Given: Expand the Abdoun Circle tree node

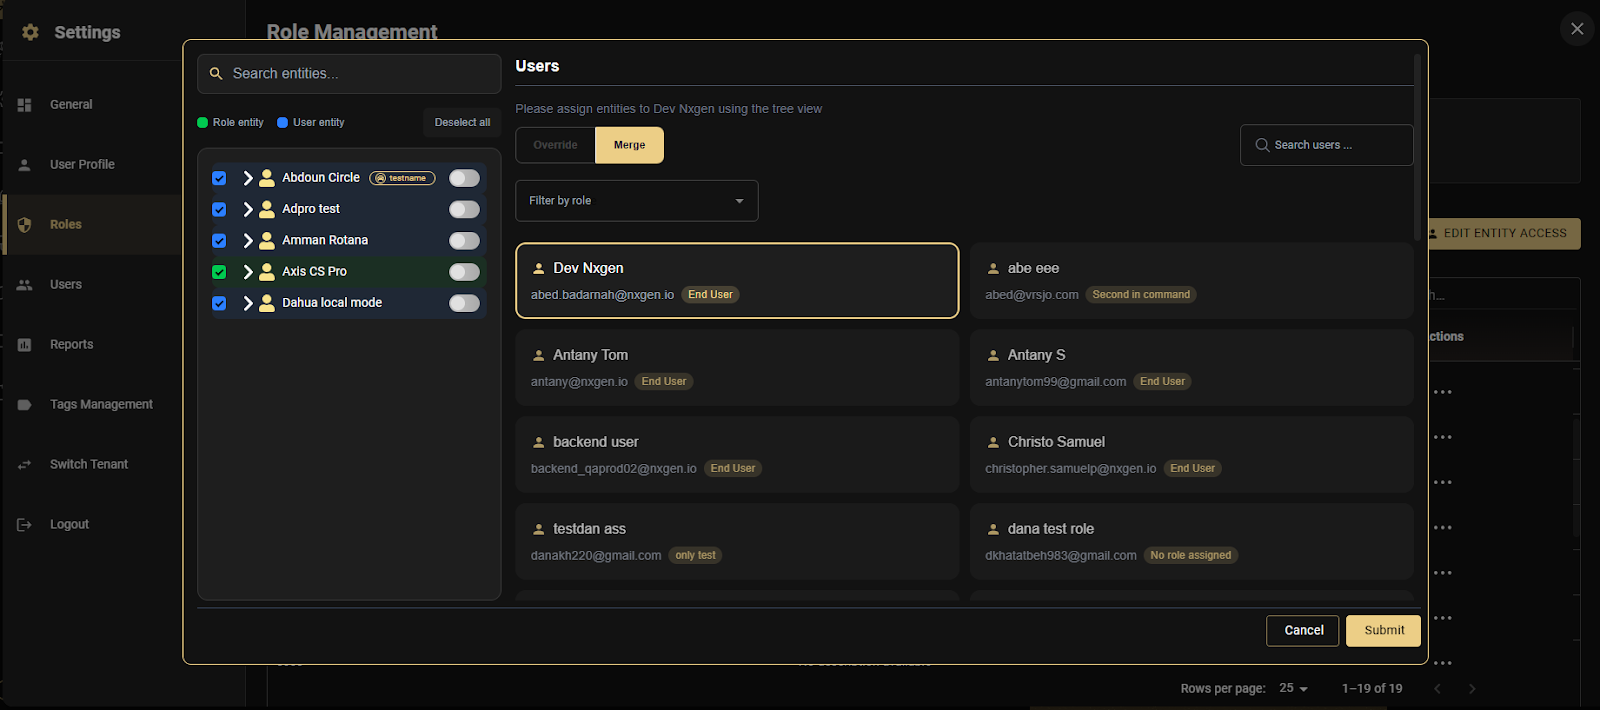Looking at the screenshot, I should click(248, 178).
